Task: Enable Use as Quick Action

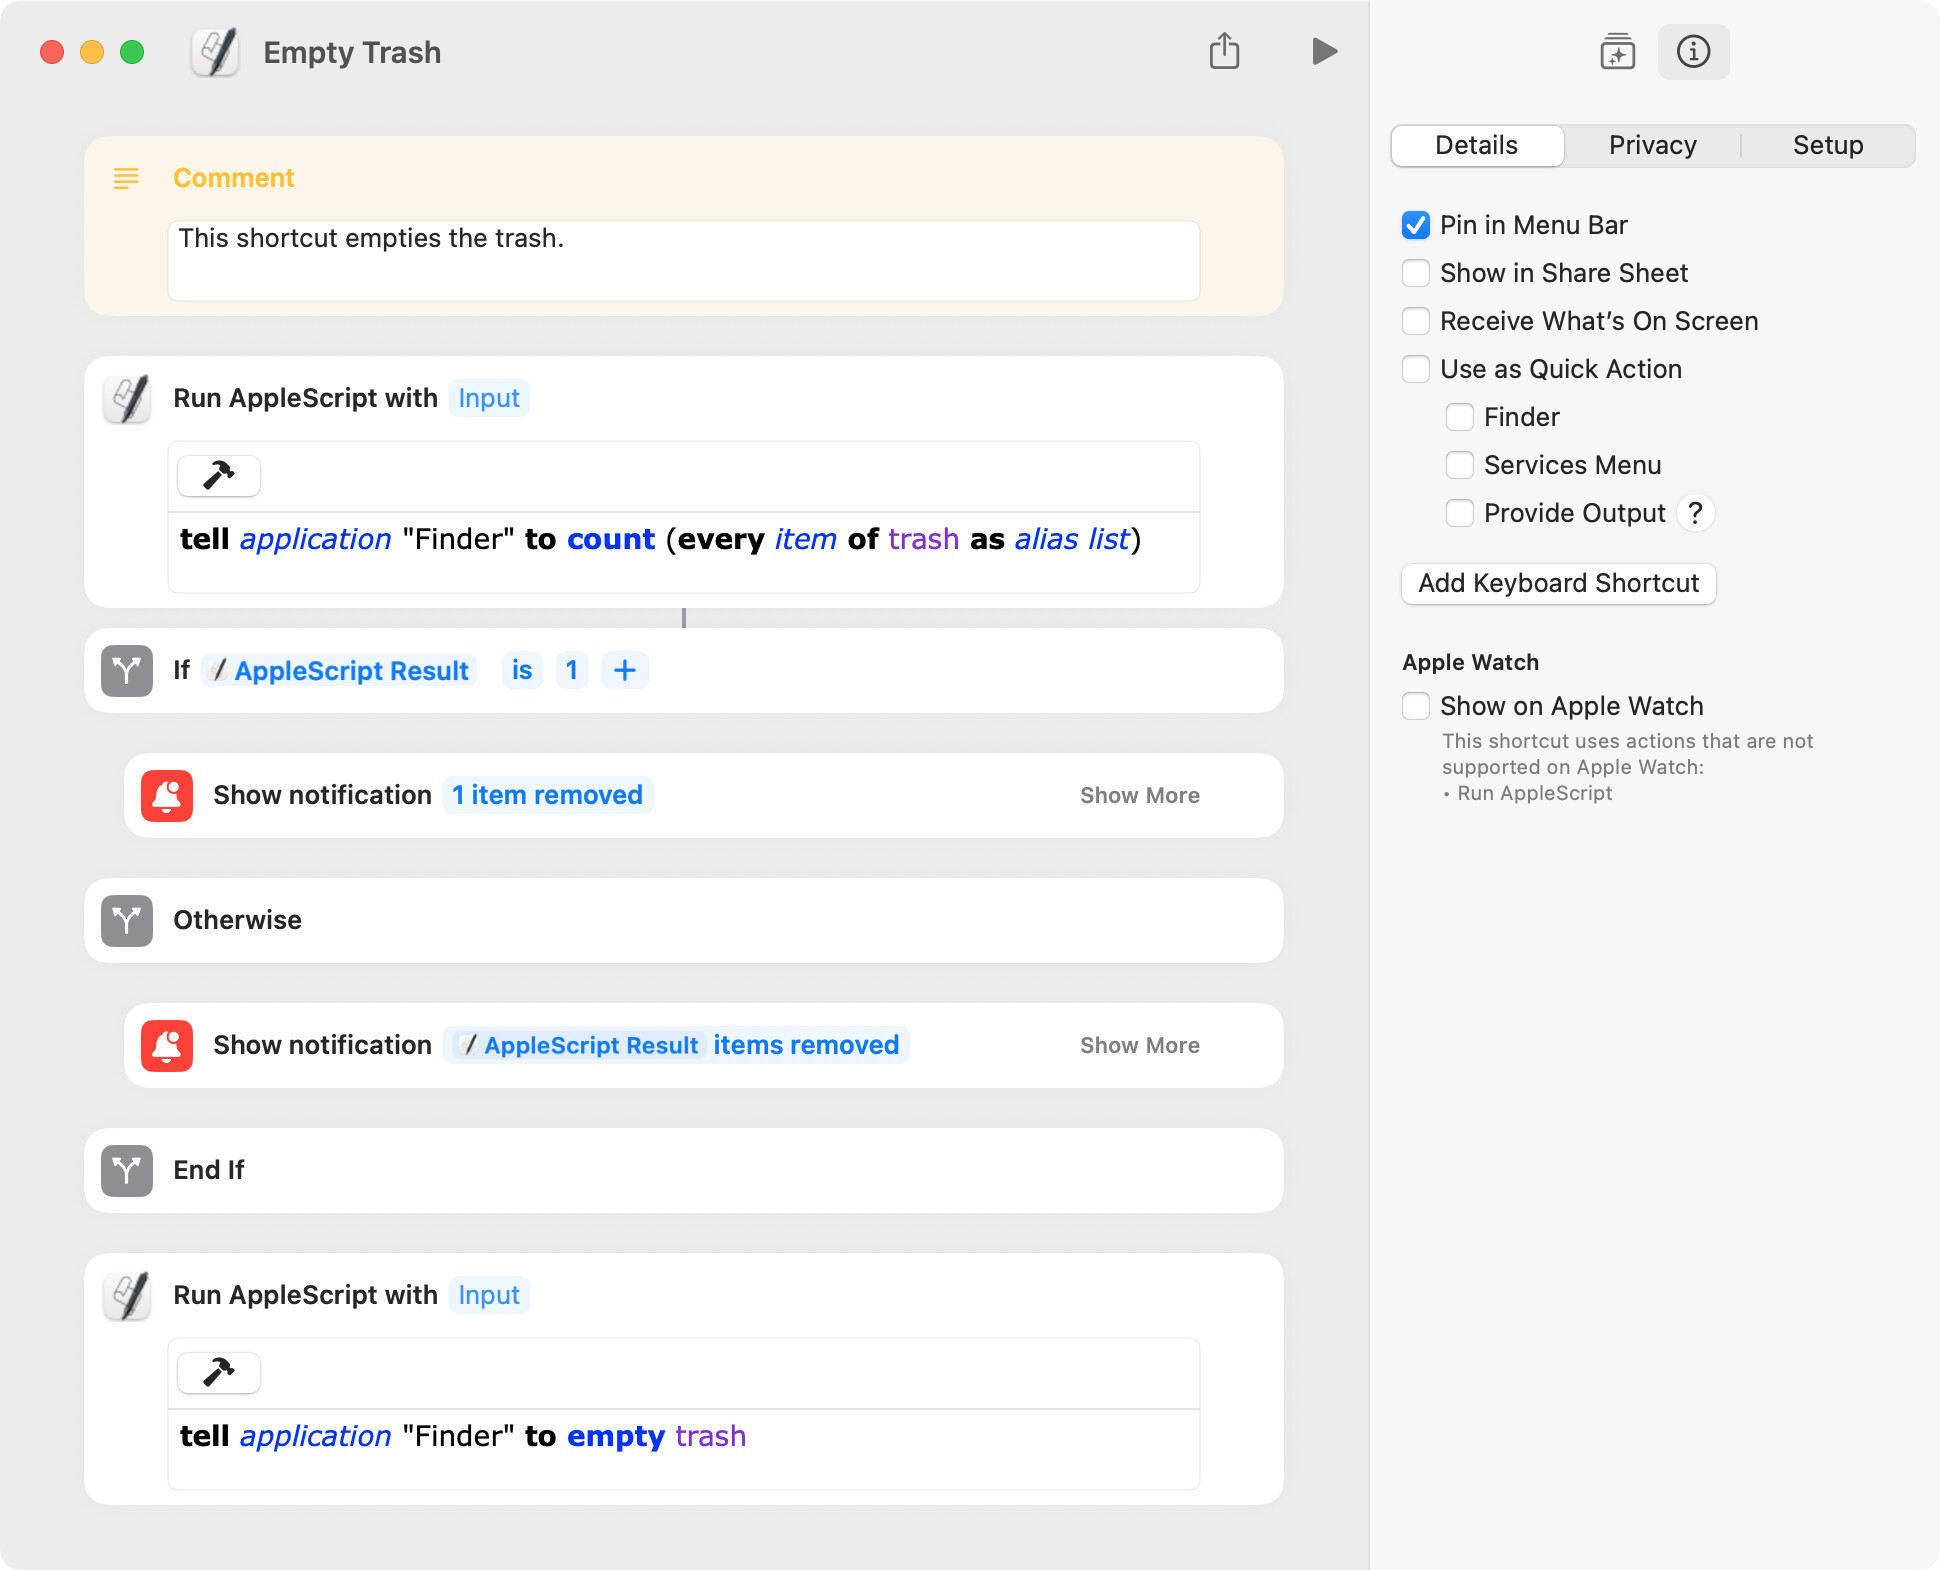Action: click(1416, 369)
